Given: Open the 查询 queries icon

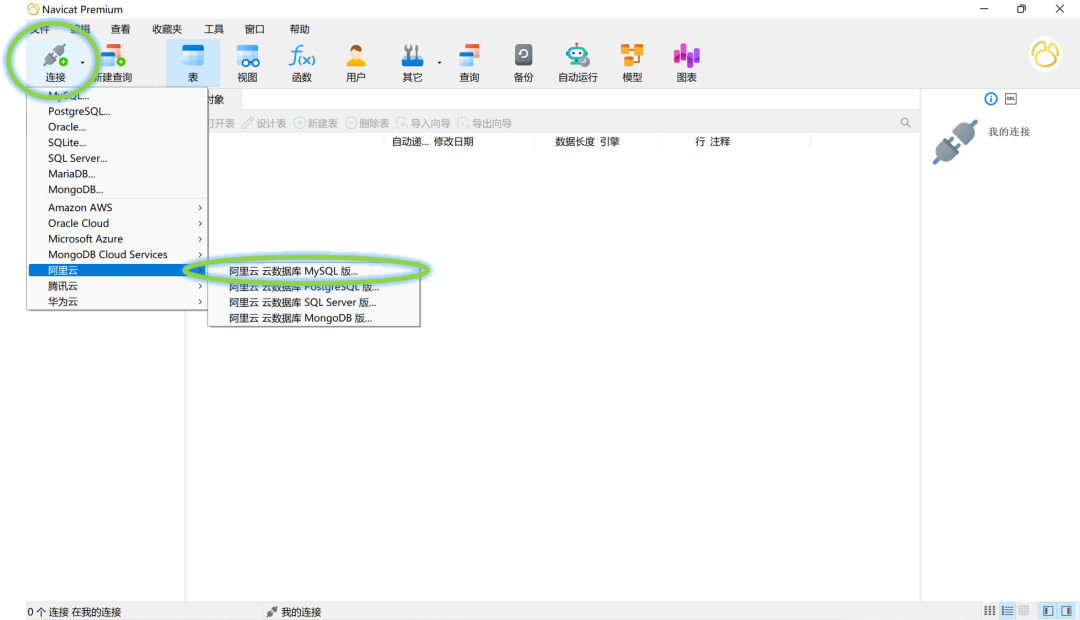Looking at the screenshot, I should tap(469, 56).
